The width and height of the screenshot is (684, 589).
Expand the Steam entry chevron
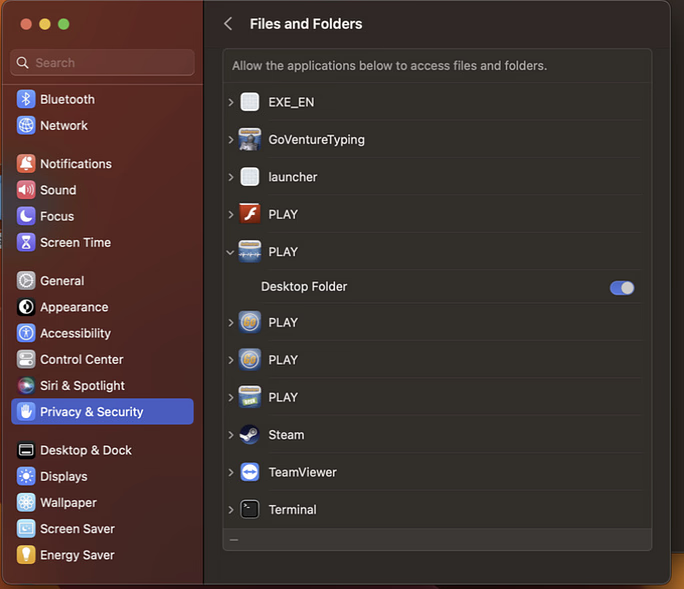[231, 435]
